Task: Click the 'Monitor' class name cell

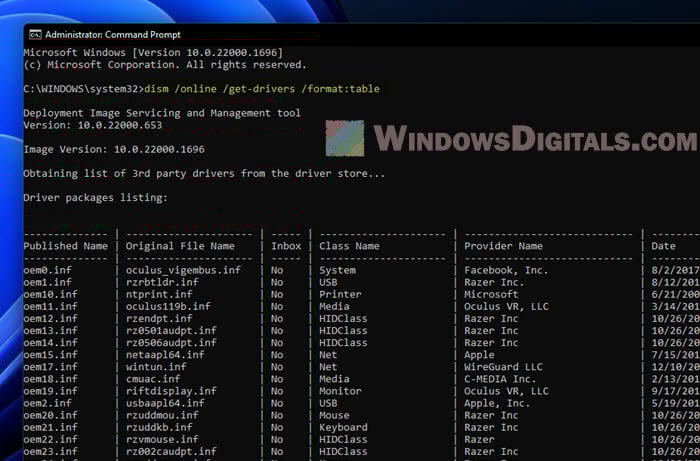Action: (x=340, y=390)
